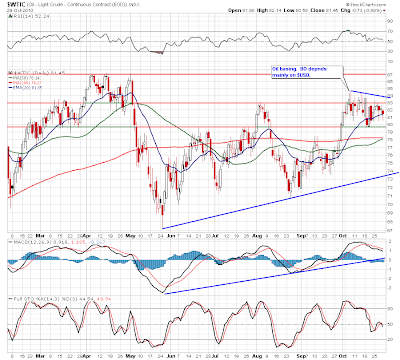400x360 pixels.
Task: Click Apr on the axis below price chart
Action: click(87, 235)
